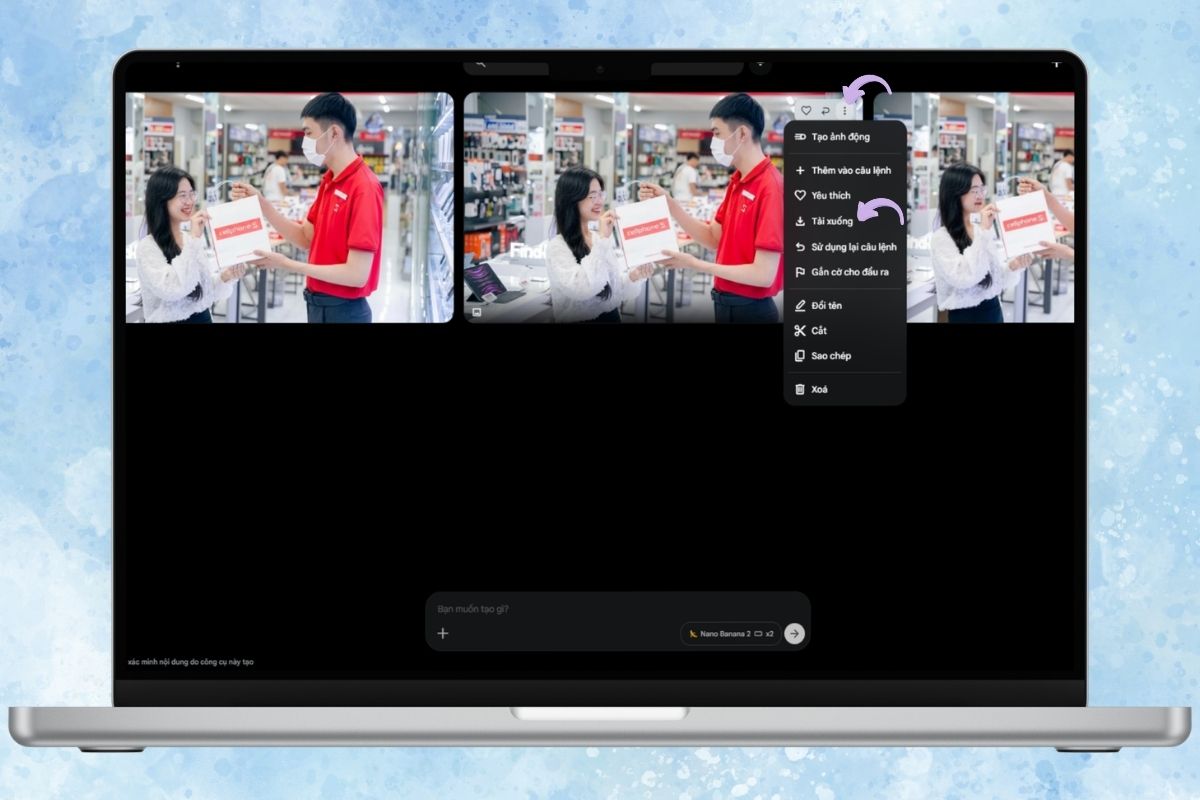Open the three-dot more options button
Viewport: 1200px width, 800px height.
pos(844,110)
